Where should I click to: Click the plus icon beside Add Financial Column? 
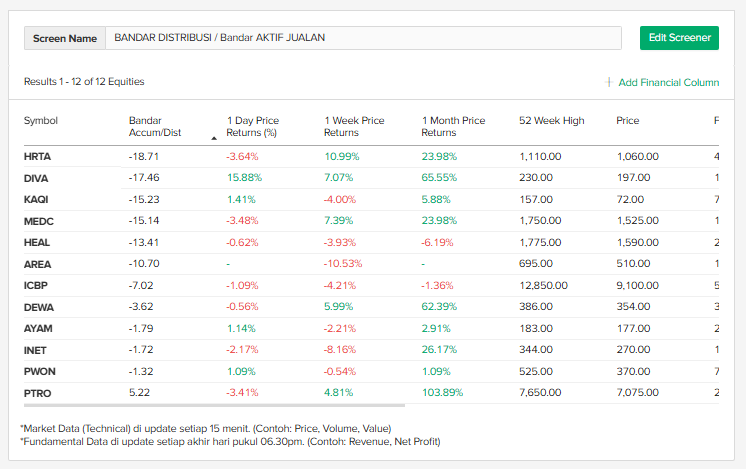609,82
